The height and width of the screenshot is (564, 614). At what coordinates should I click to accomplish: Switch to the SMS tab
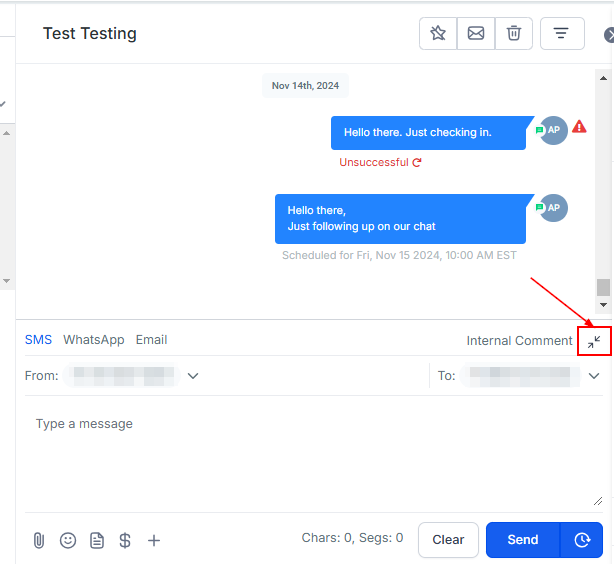[38, 340]
